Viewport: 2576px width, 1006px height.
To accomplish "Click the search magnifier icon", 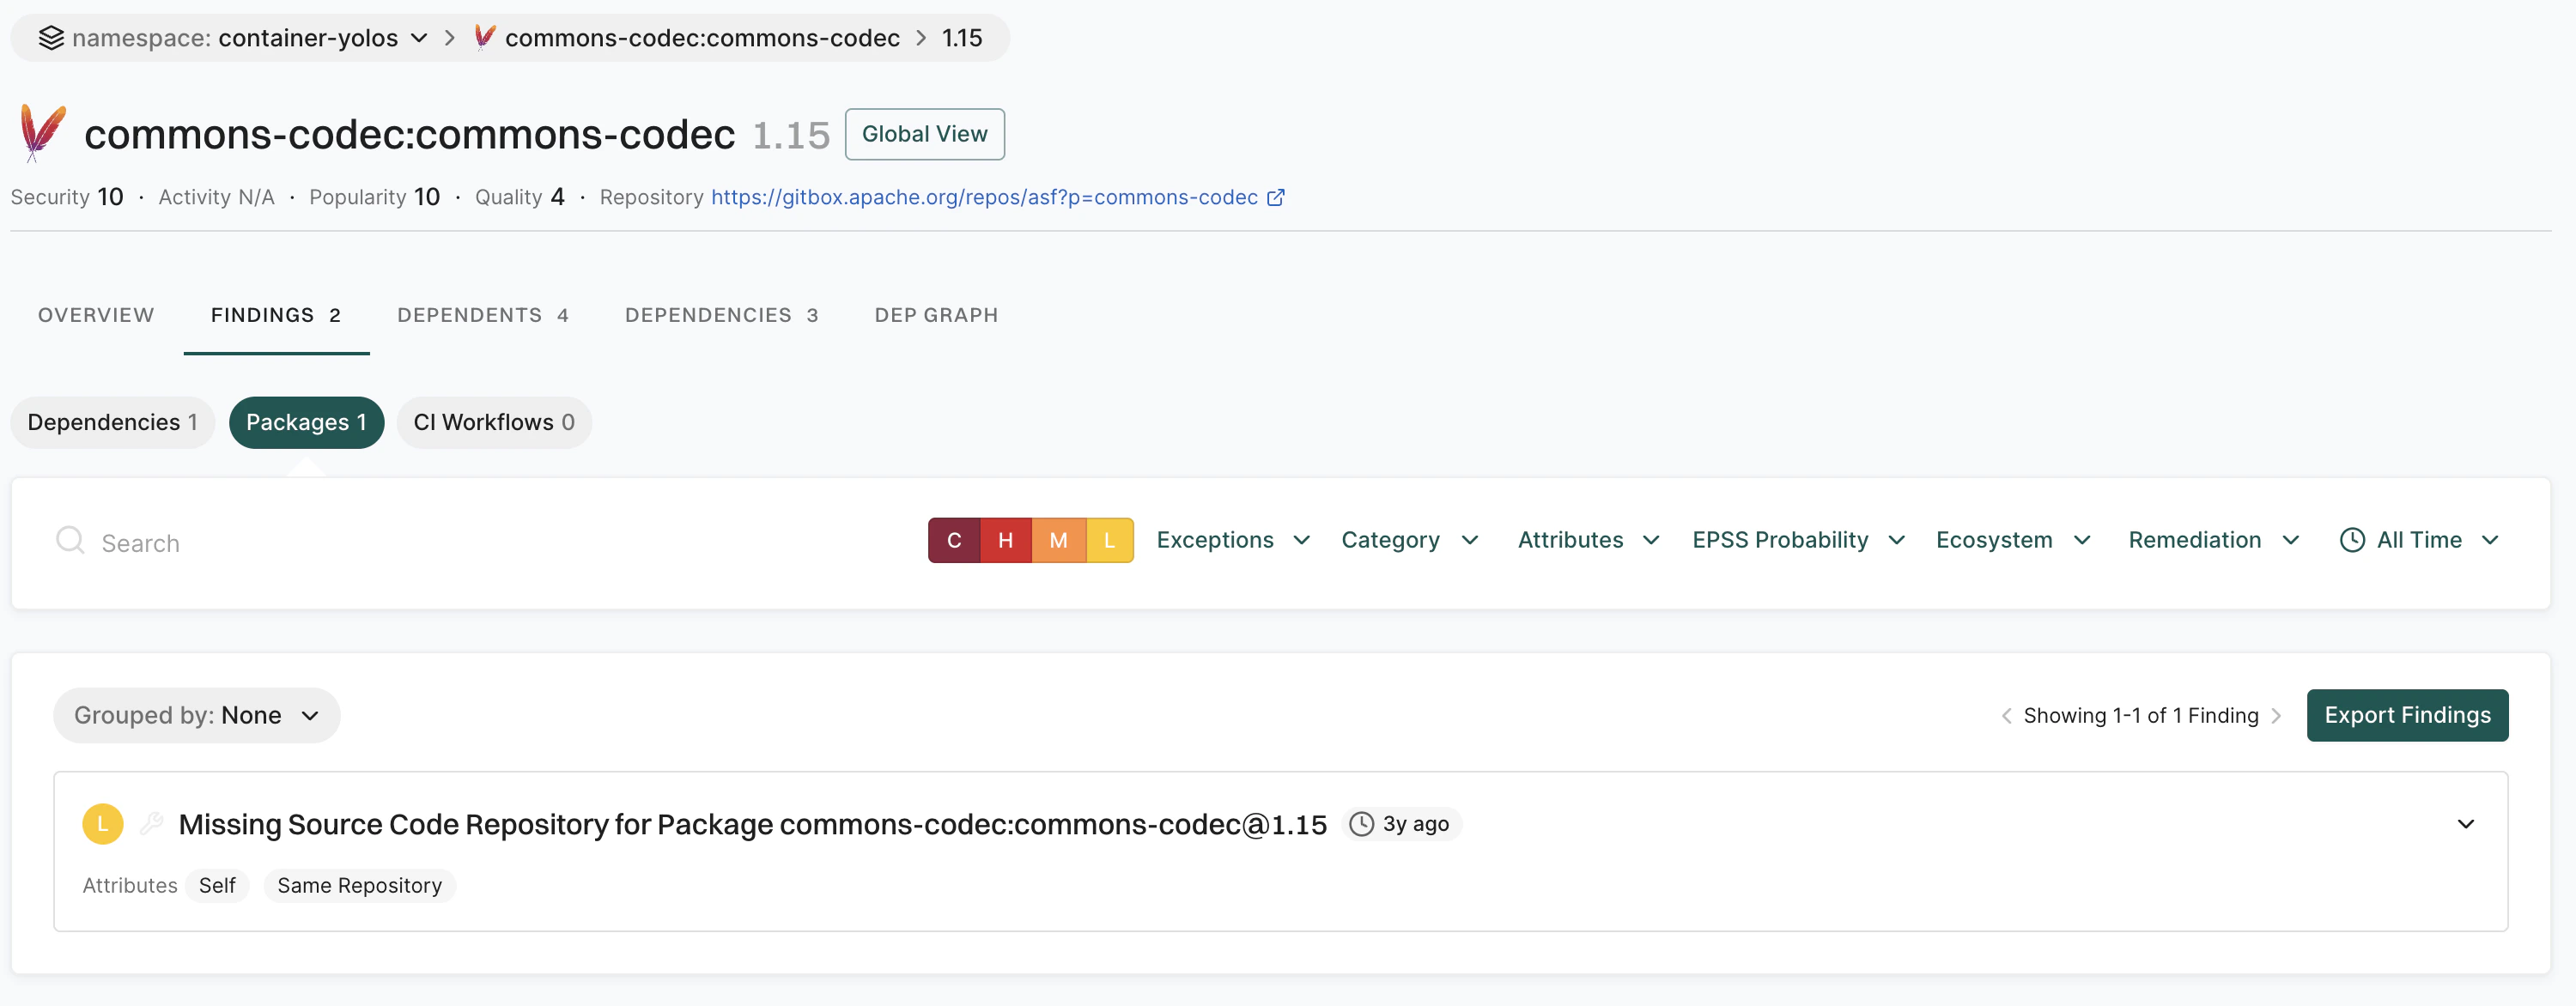I will (69, 541).
